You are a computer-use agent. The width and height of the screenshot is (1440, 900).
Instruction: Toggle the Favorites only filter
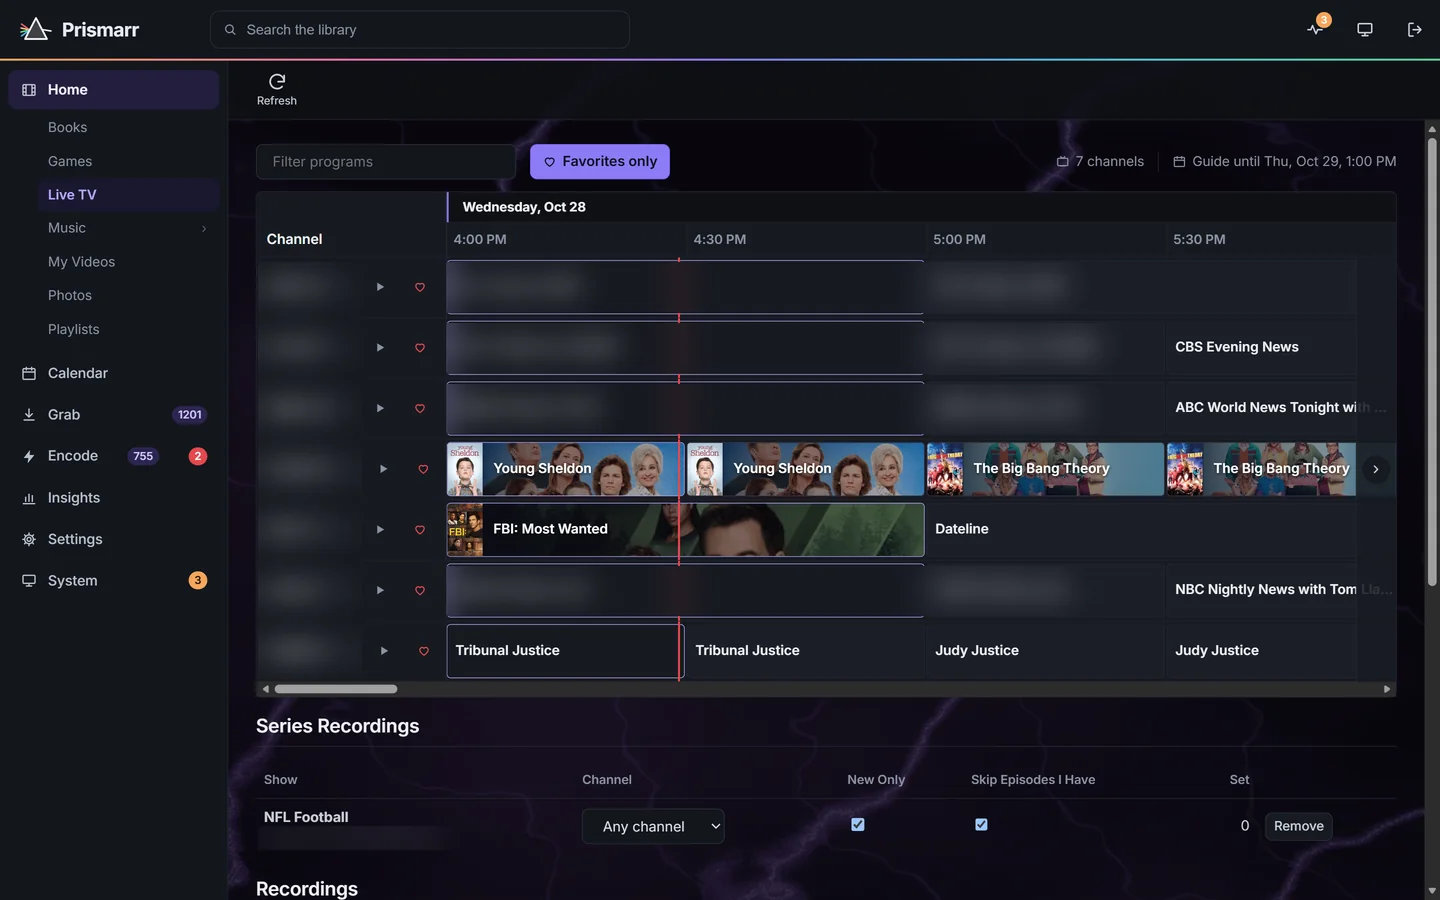(600, 162)
